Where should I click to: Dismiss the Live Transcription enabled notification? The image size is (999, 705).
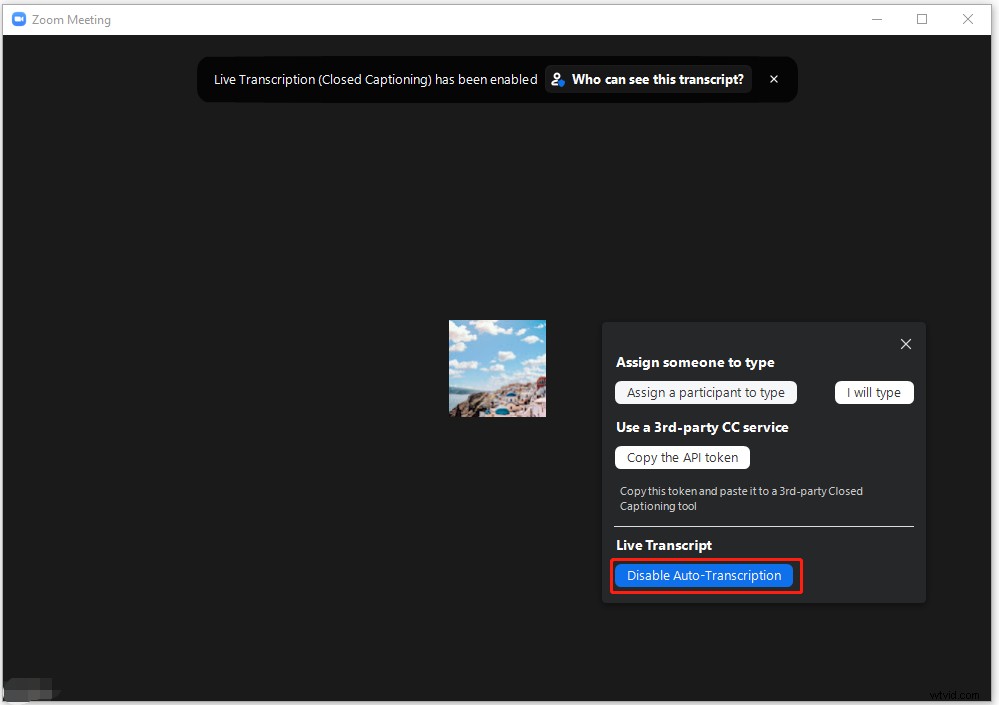(x=774, y=79)
